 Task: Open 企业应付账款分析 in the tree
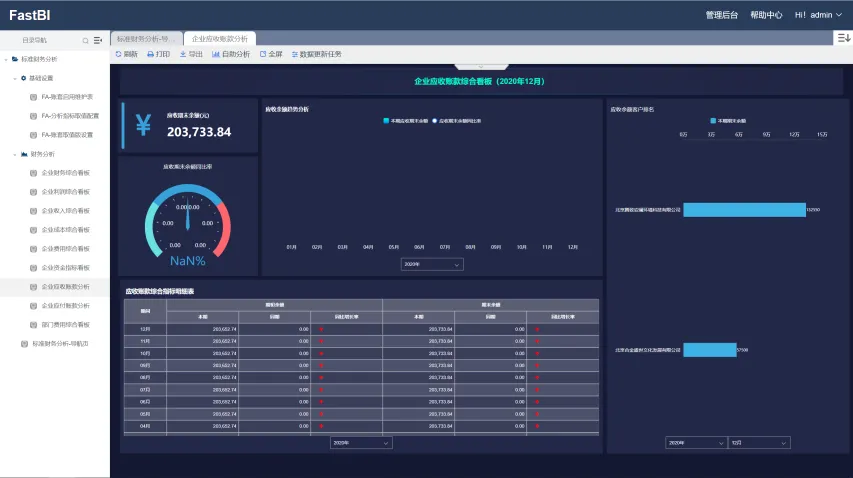pyautogui.click(x=66, y=306)
